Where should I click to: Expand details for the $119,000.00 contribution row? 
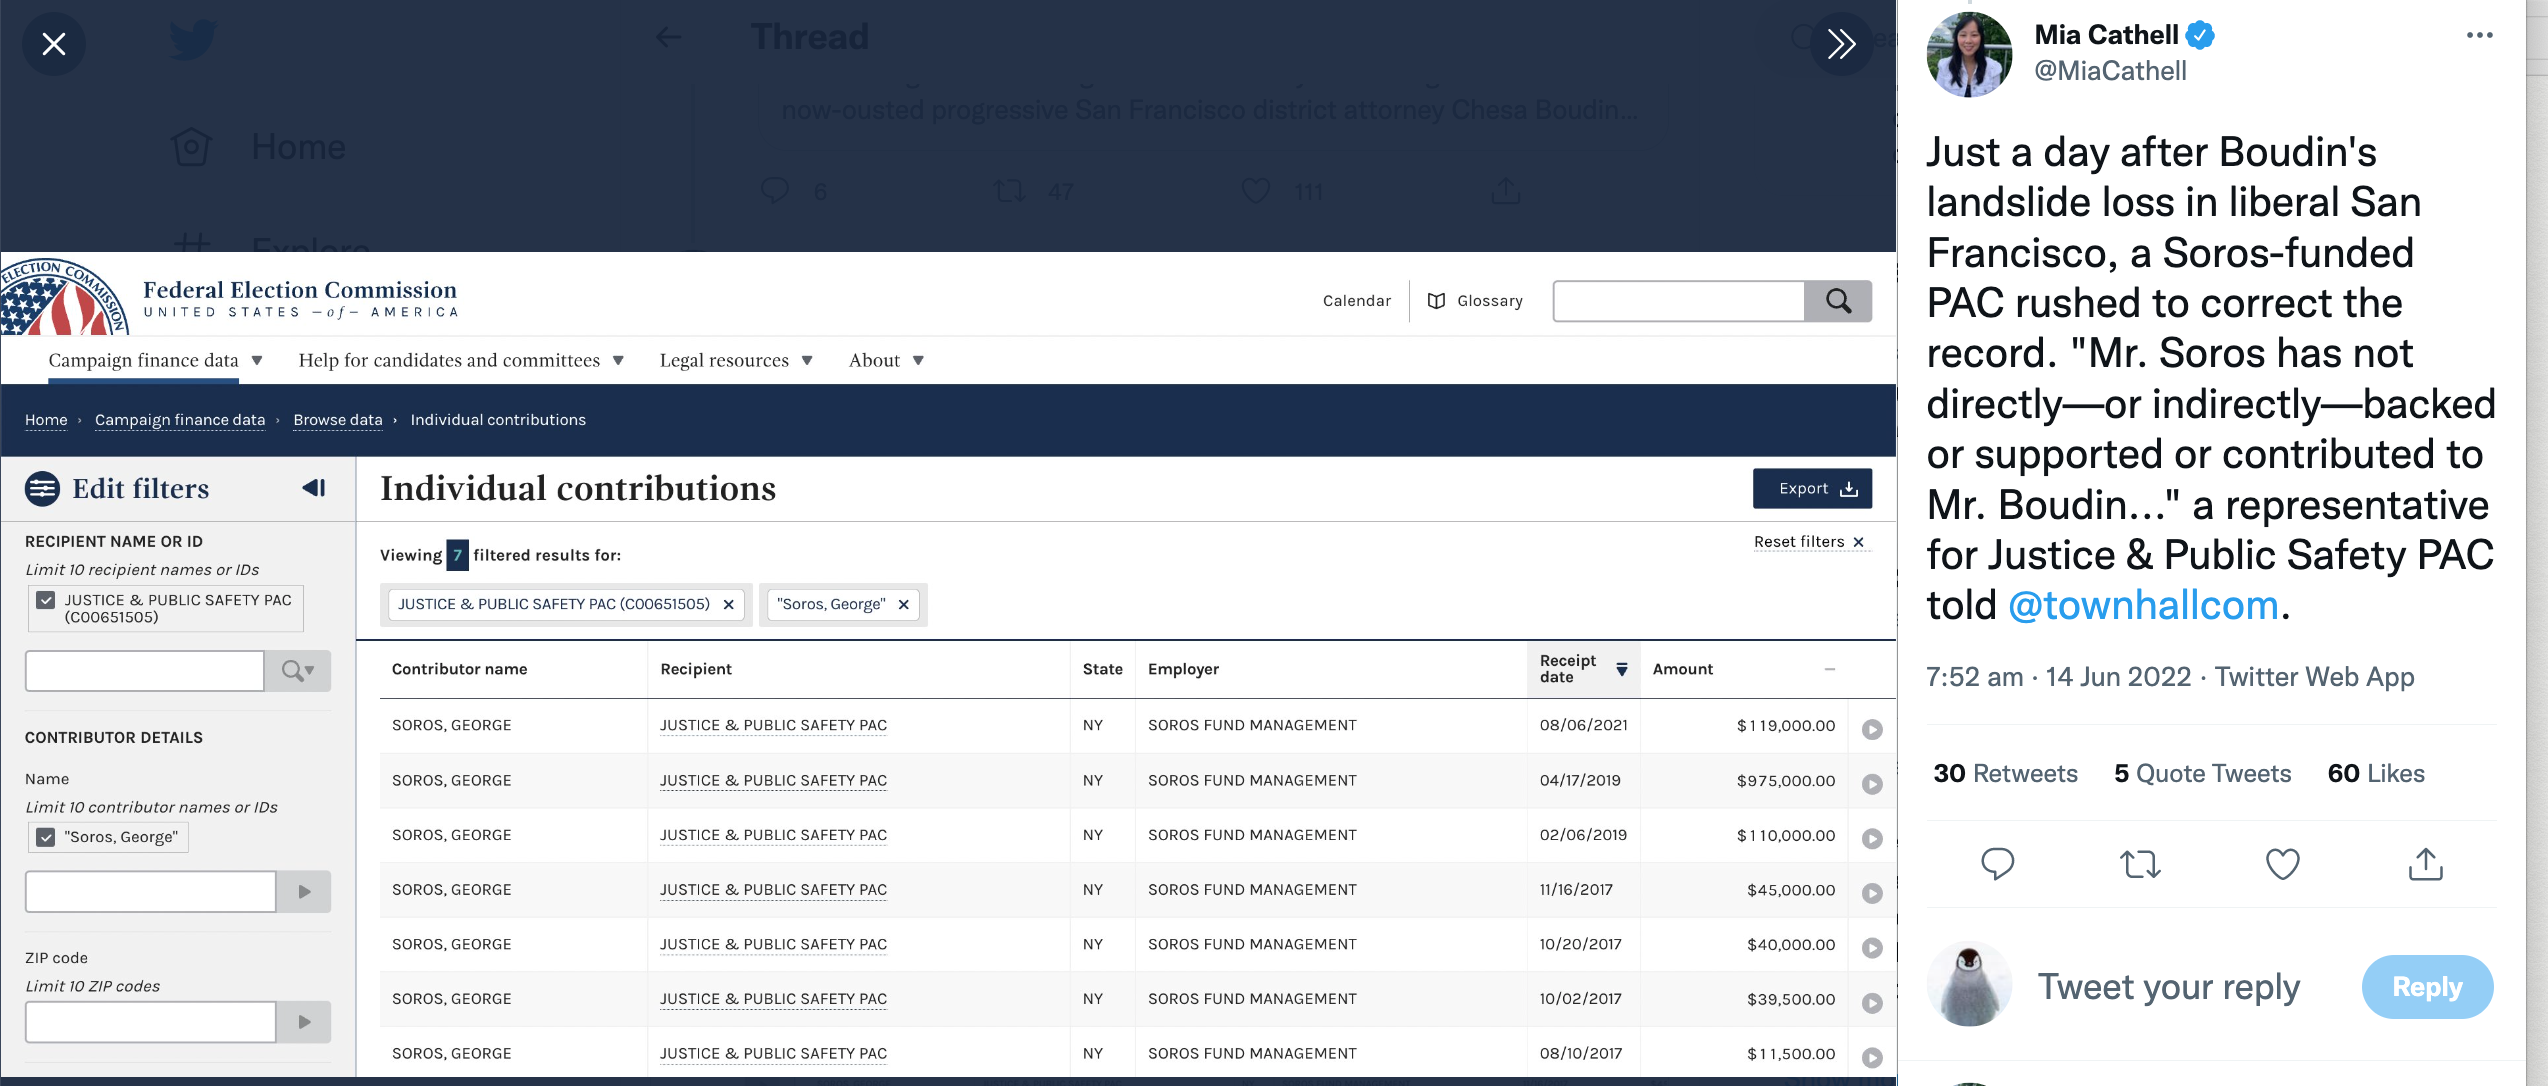coord(1872,729)
